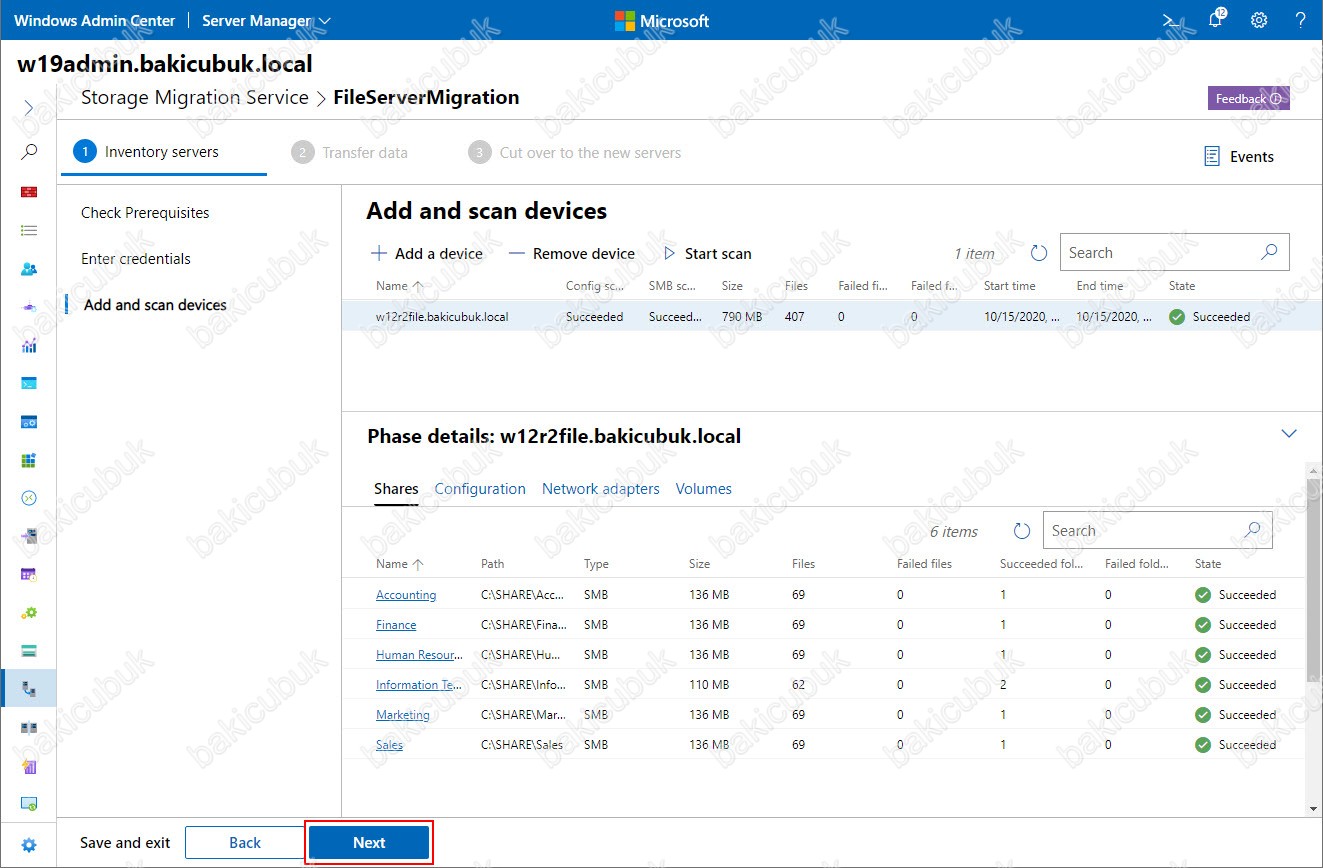Image resolution: width=1323 pixels, height=868 pixels.
Task: Open the PowerShell console icon in header
Action: (1169, 20)
